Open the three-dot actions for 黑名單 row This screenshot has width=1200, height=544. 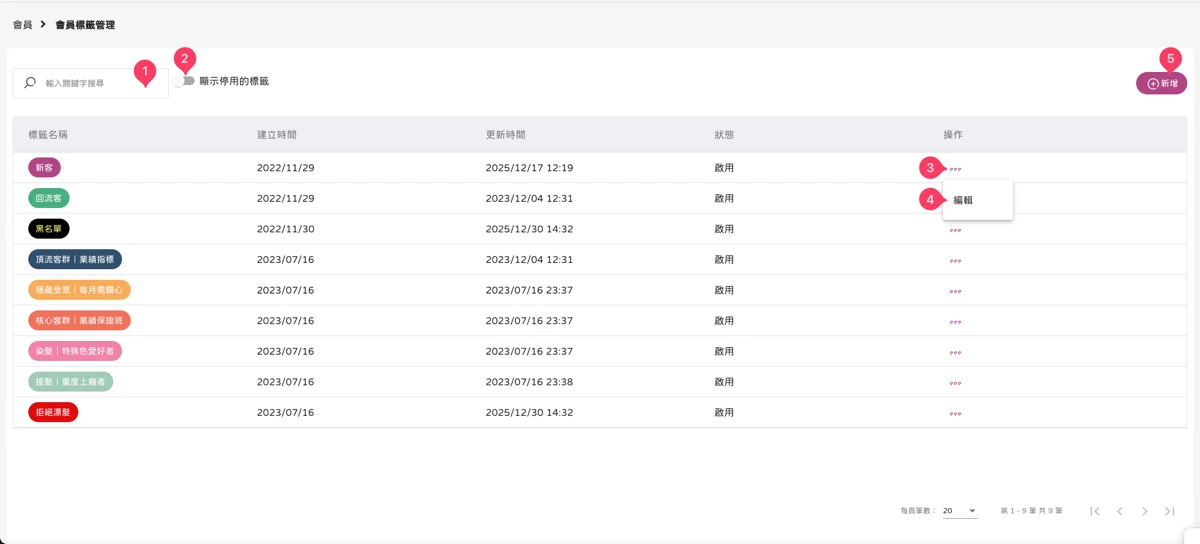(x=956, y=229)
